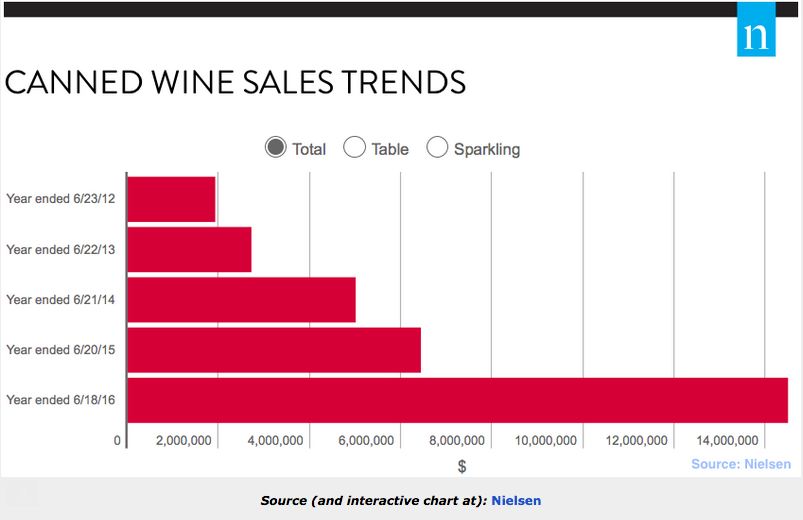Click the 'Year ended 6/21/14' axis label

(61, 300)
